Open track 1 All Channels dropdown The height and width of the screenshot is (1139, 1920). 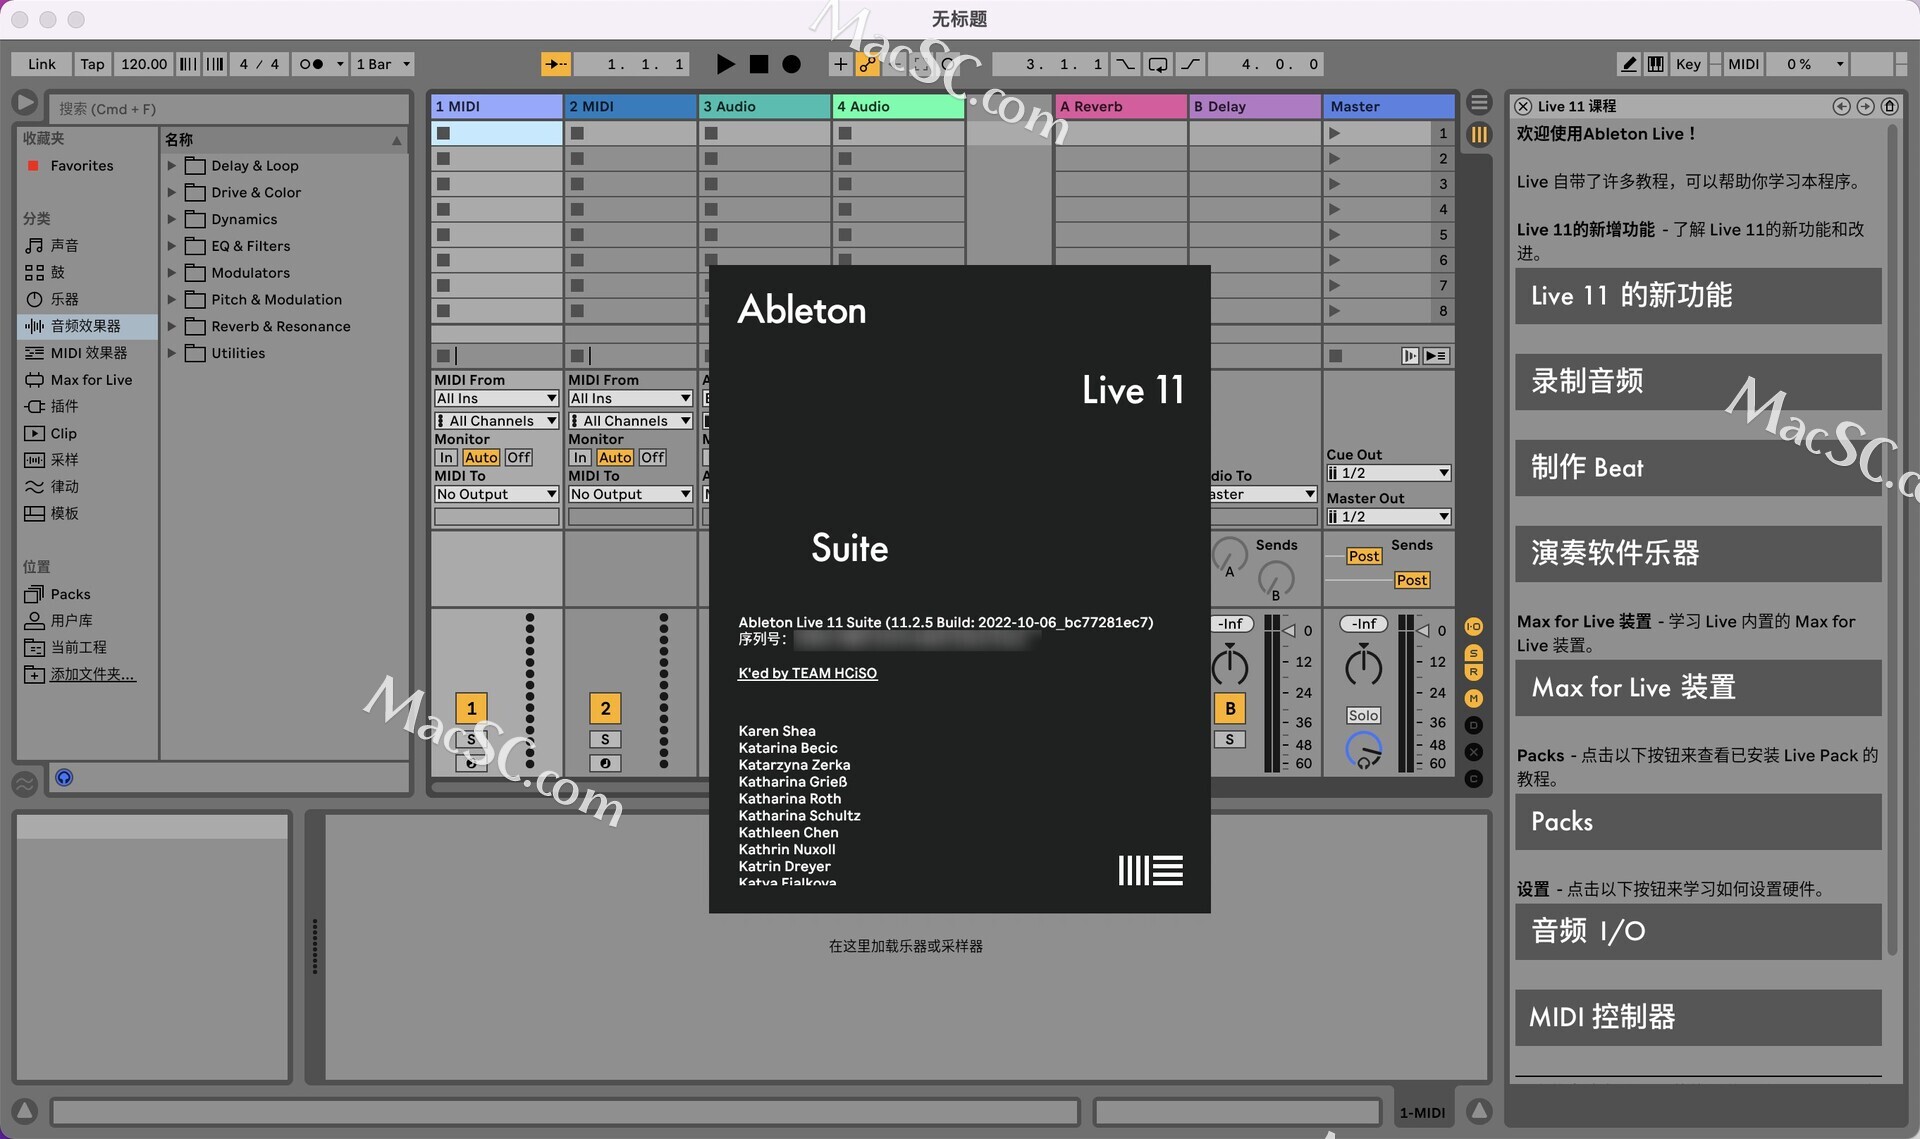[496, 421]
